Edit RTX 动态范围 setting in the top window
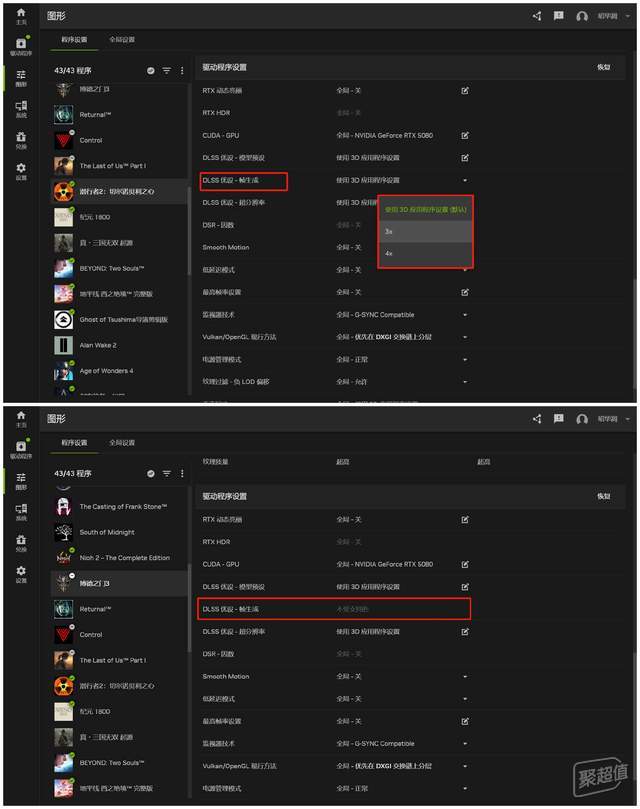640x809 pixels. tap(465, 91)
